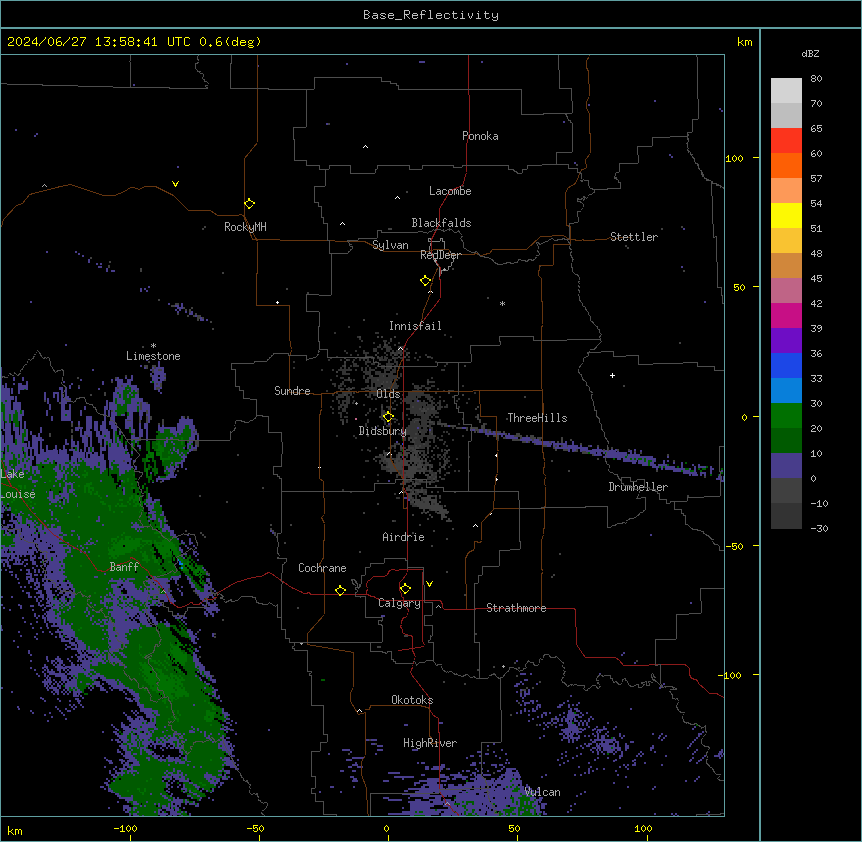862x842 pixels.
Task: Click the Limestone label
Action: coord(153,356)
